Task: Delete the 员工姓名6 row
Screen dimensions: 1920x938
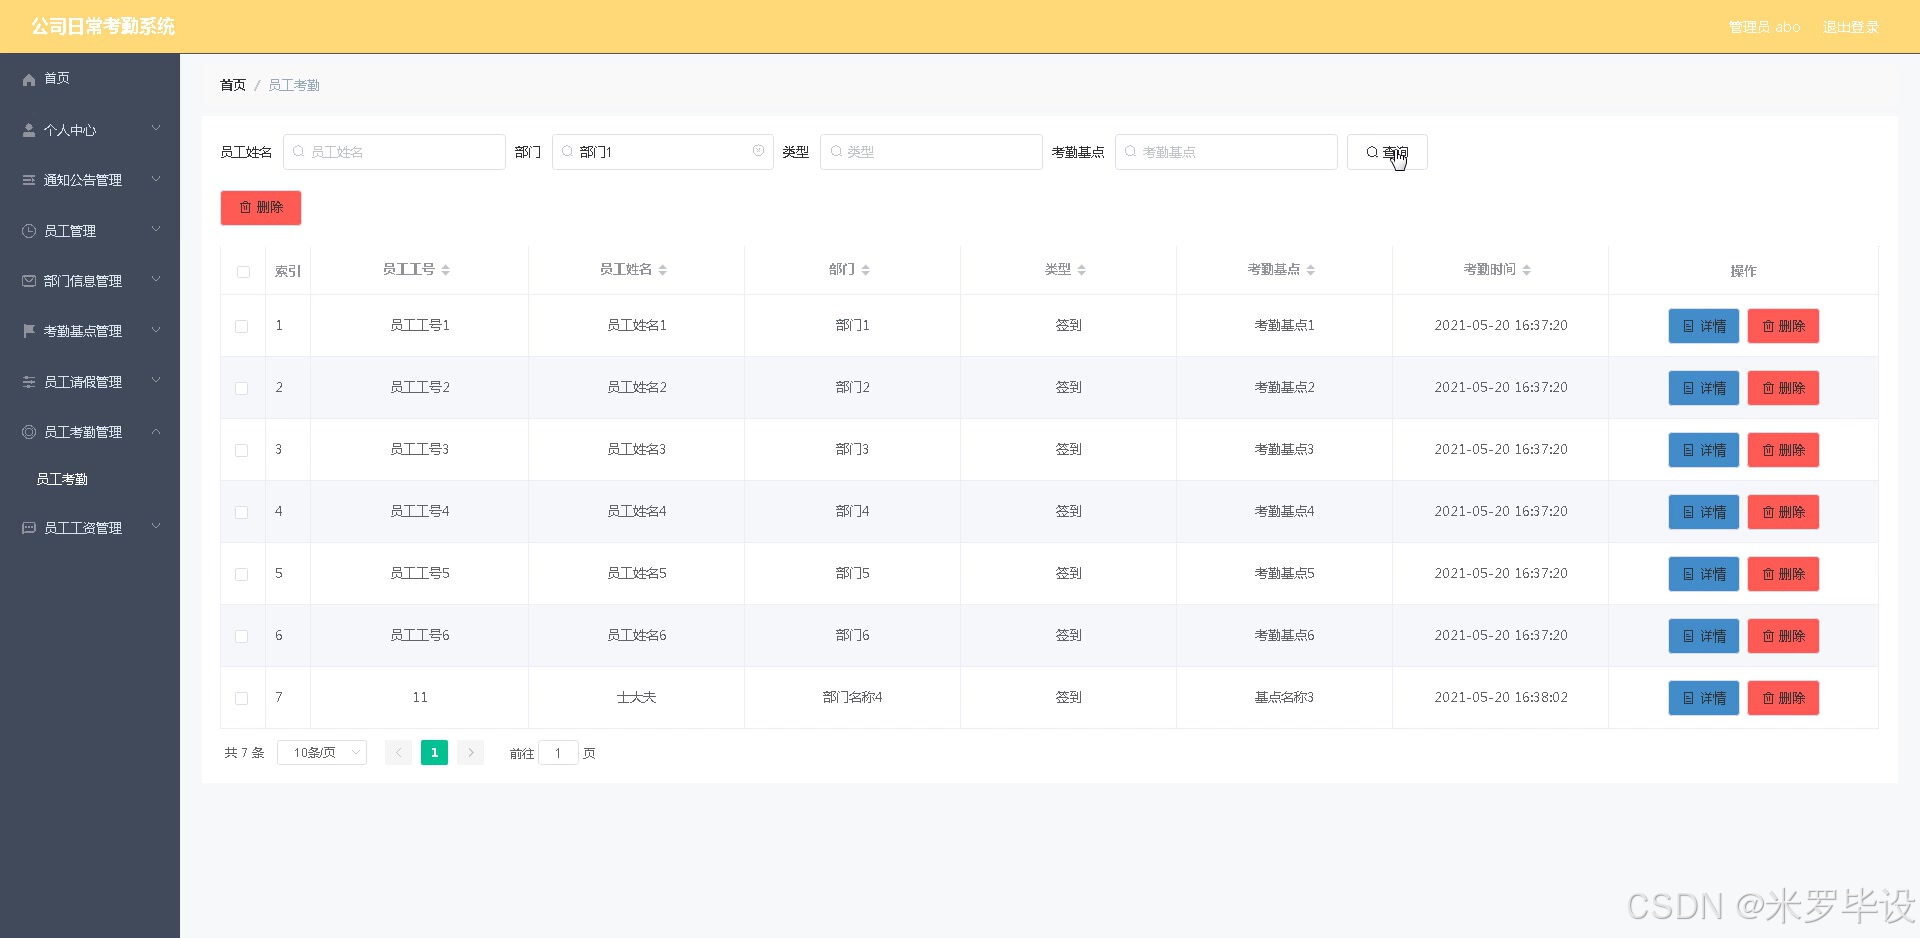Action: tap(1783, 636)
